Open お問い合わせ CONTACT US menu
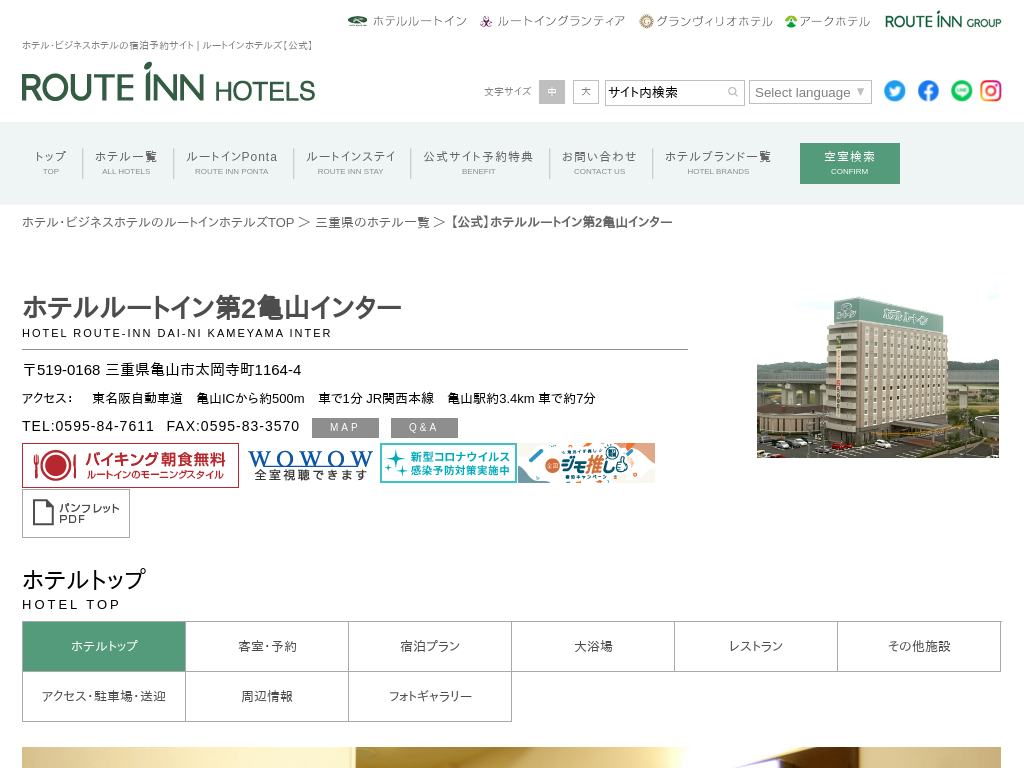1024x768 pixels. click(x=600, y=163)
